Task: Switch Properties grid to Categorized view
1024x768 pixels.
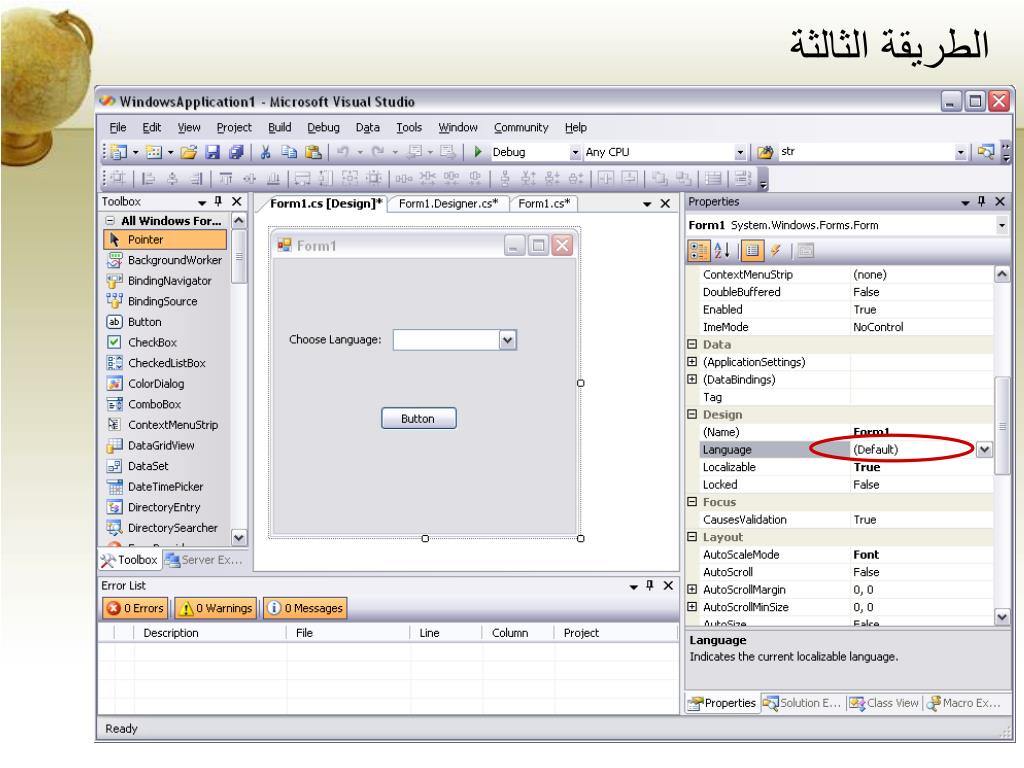Action: pos(698,251)
